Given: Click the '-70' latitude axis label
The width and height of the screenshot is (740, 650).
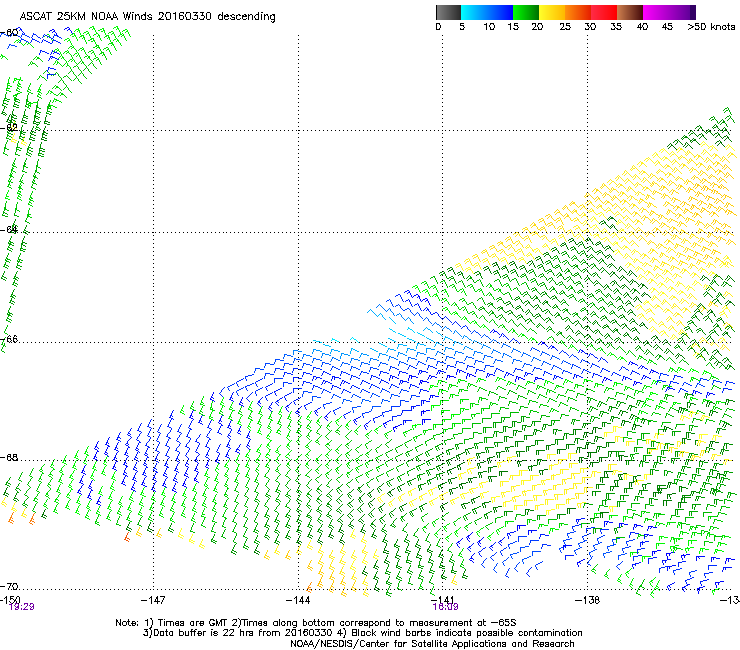Looking at the screenshot, I should 9,586.
